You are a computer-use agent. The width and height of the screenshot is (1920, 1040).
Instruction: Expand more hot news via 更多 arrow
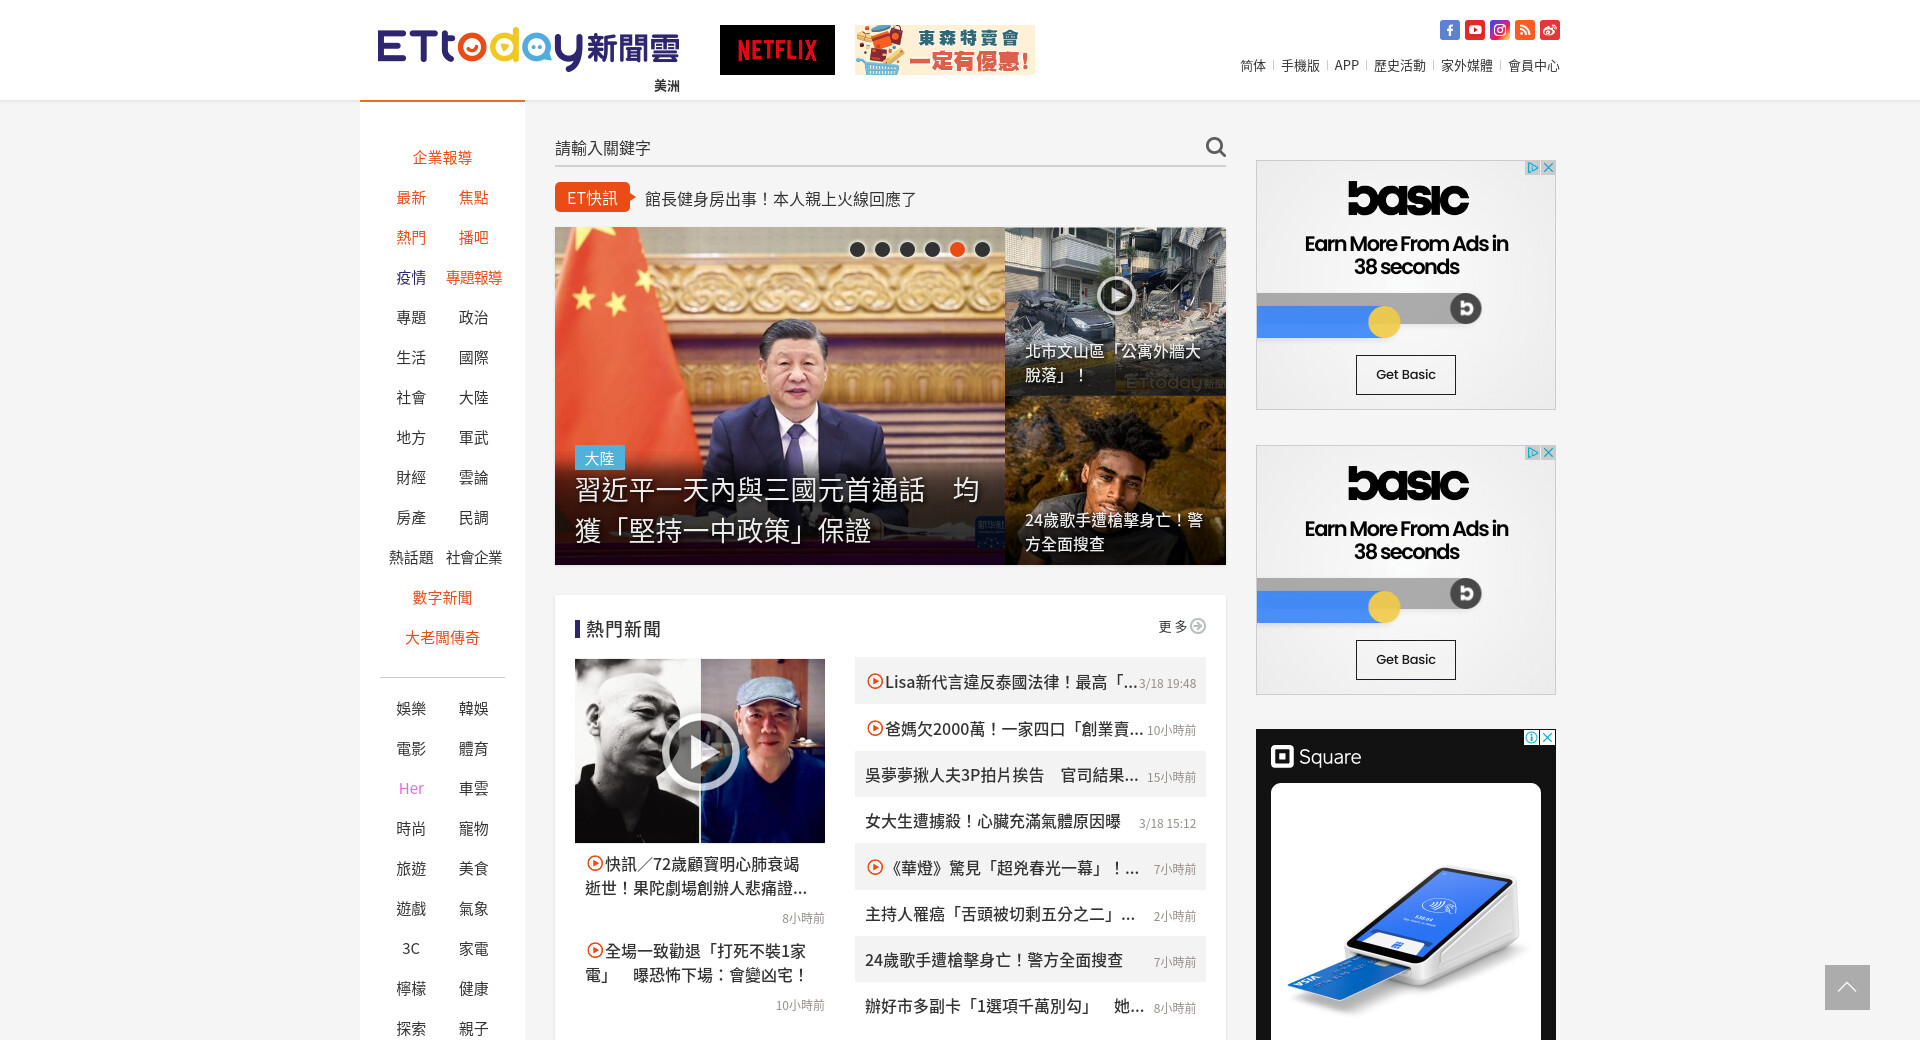[x=1197, y=626]
